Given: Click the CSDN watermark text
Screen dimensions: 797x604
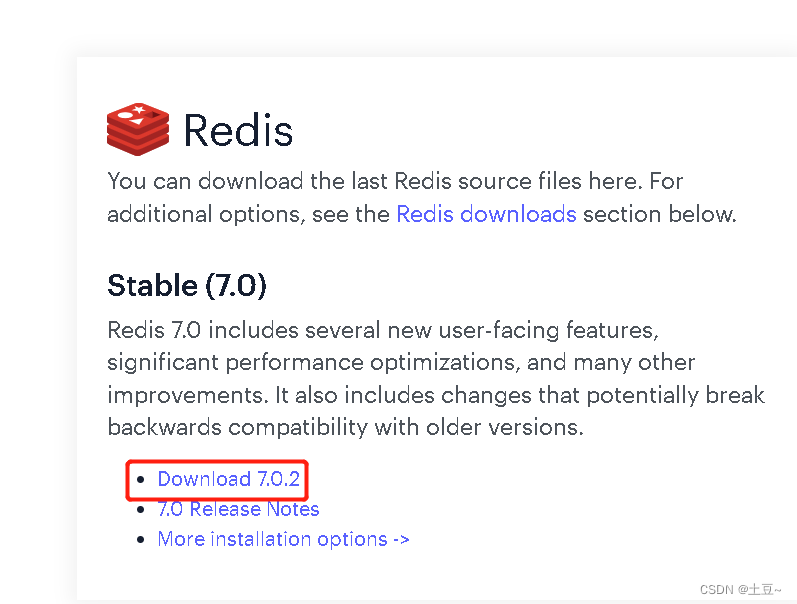Looking at the screenshot, I should 740,589.
